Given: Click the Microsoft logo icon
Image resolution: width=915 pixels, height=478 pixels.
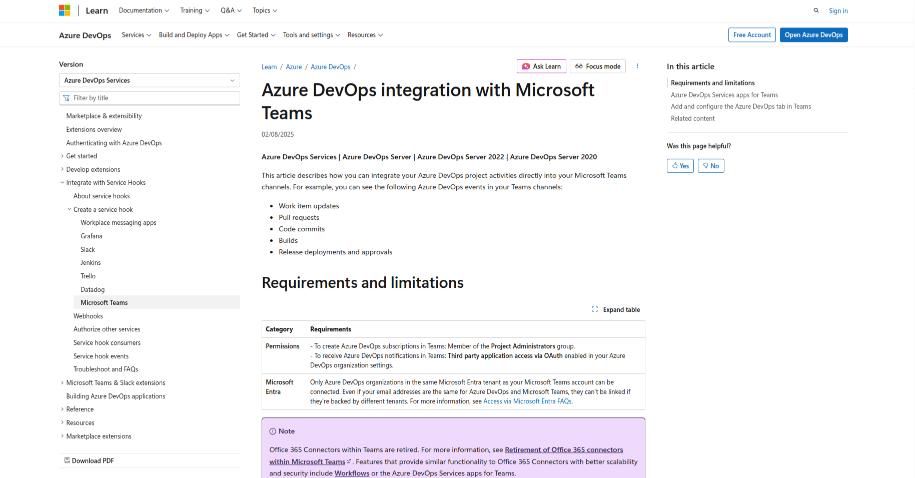Looking at the screenshot, I should pyautogui.click(x=65, y=10).
